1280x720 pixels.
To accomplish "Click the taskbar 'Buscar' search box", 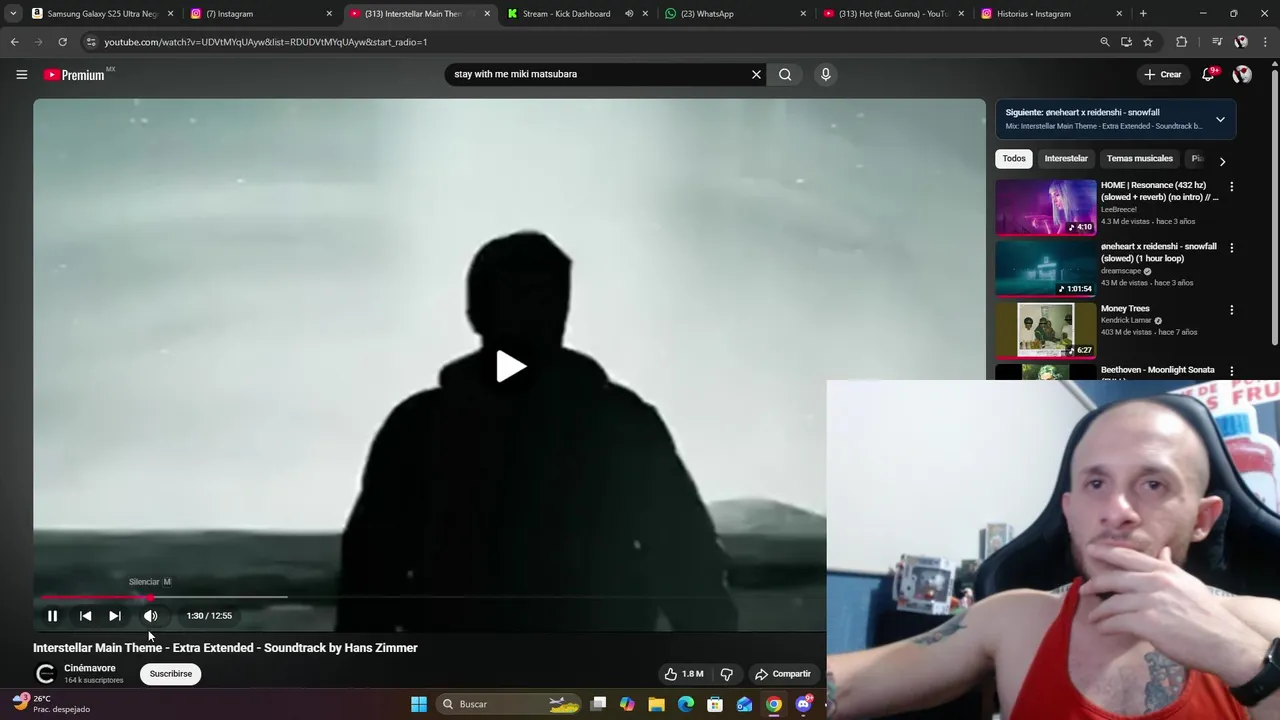I will coord(510,704).
